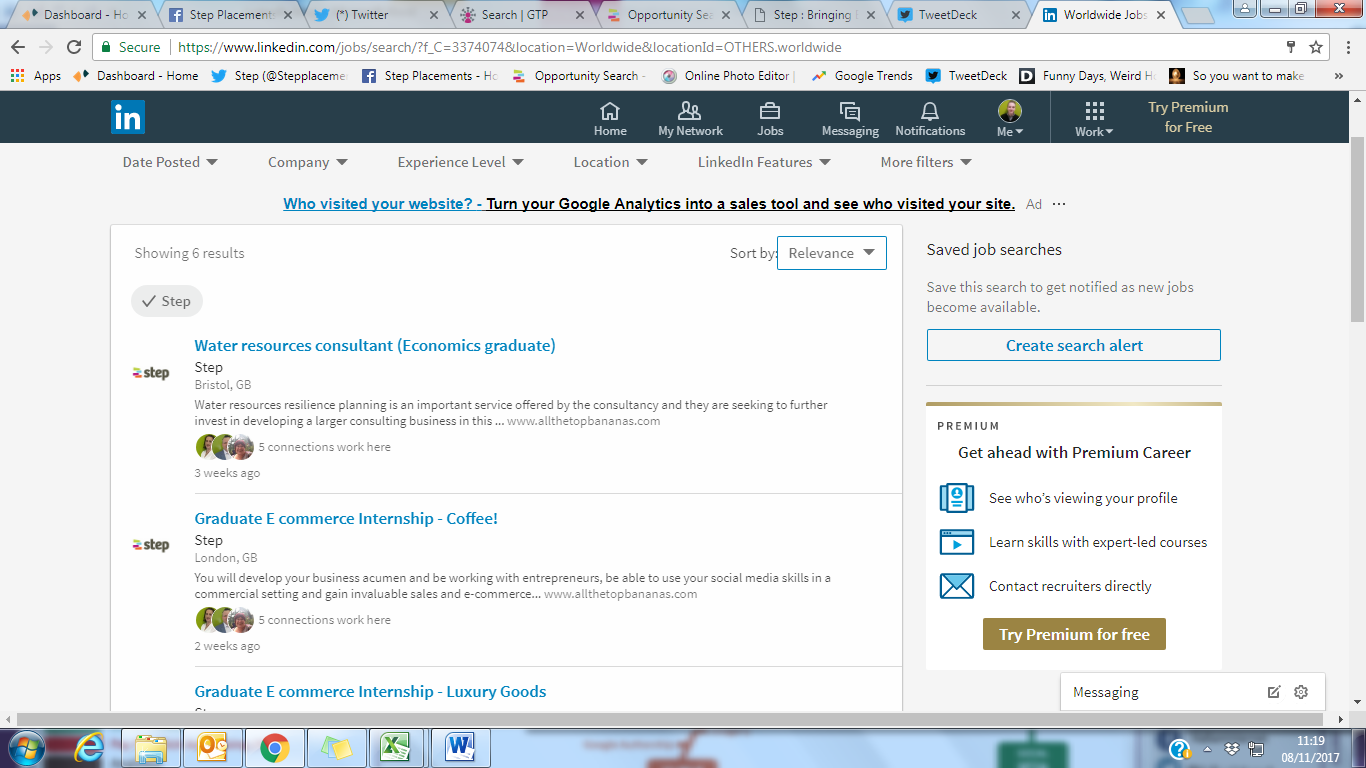Remove the Step company filter chip

(x=167, y=301)
